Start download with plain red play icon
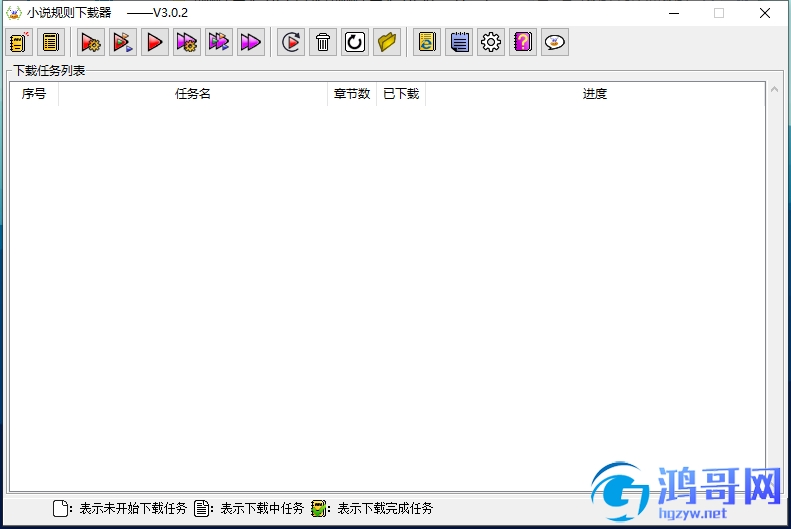The width and height of the screenshot is (791, 529). click(154, 42)
